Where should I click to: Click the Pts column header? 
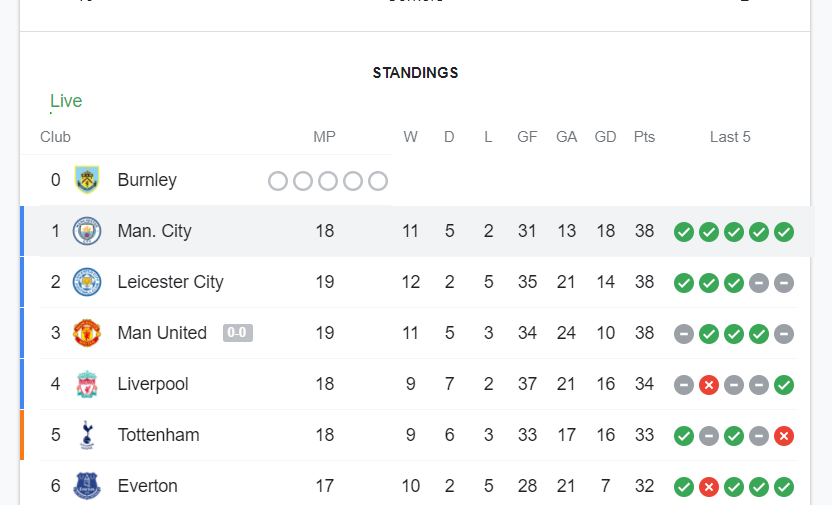(x=644, y=137)
